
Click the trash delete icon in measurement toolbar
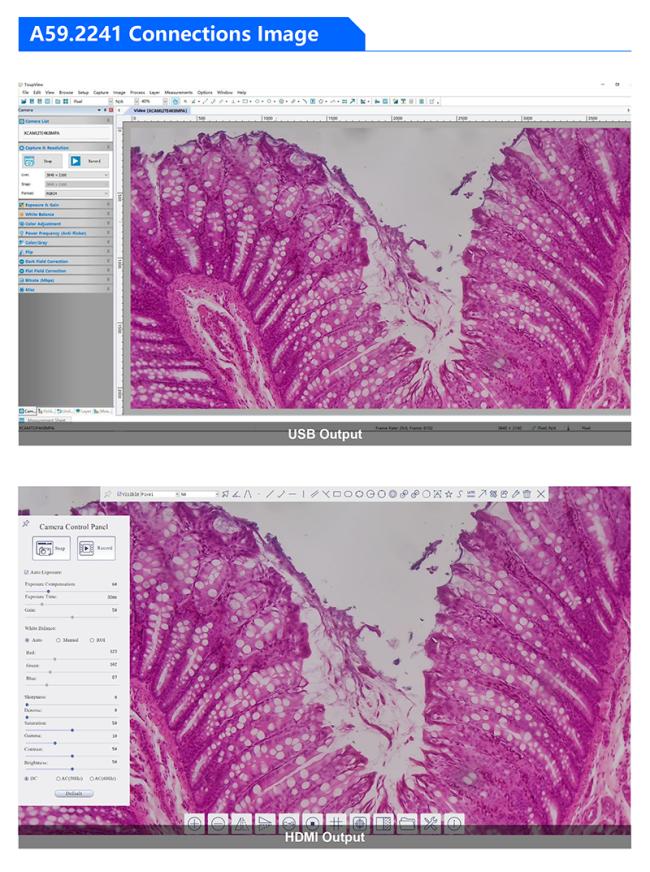526,494
